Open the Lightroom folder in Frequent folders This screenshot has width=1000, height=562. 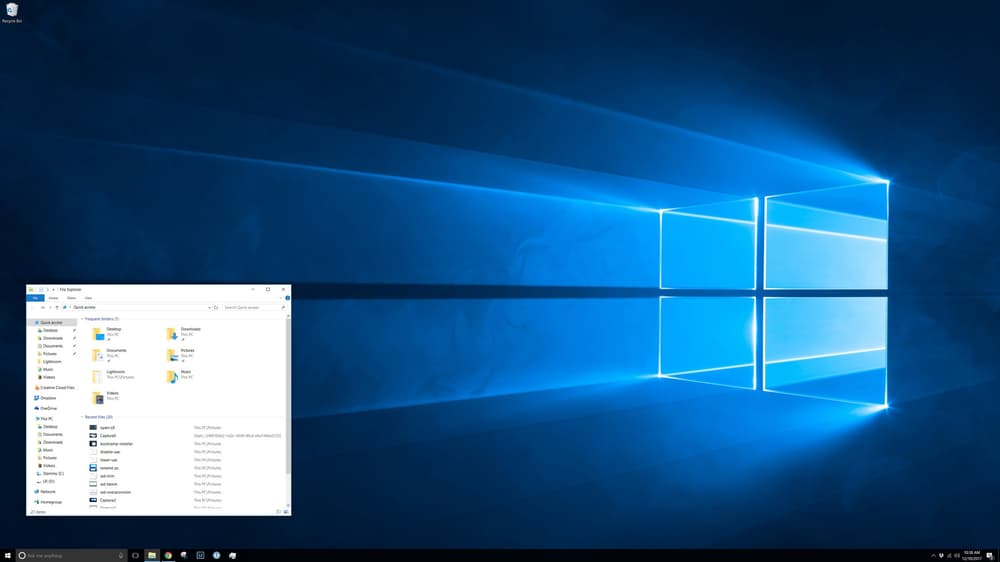(x=113, y=376)
